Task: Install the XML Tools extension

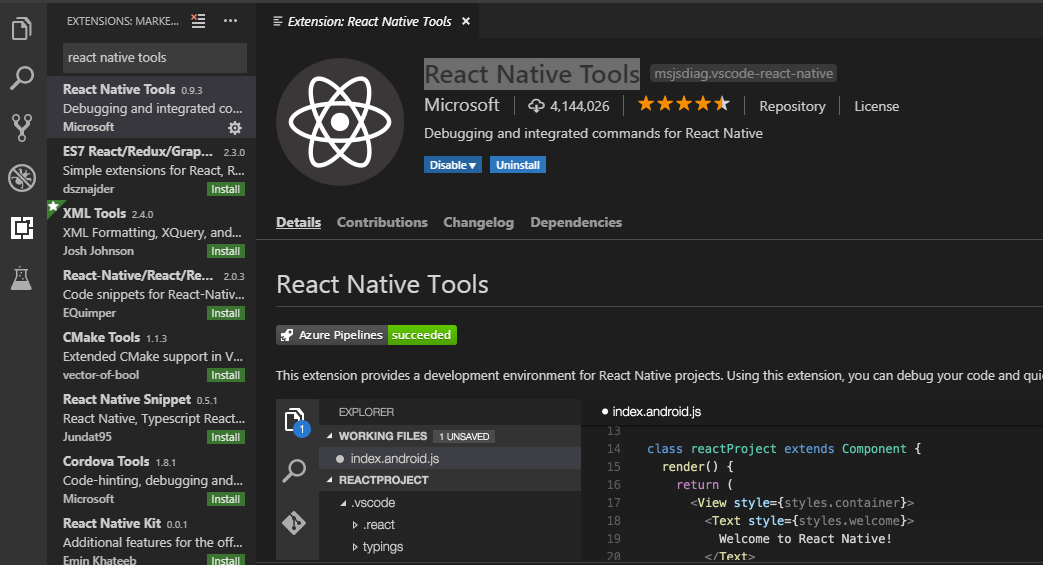Action: click(x=225, y=251)
